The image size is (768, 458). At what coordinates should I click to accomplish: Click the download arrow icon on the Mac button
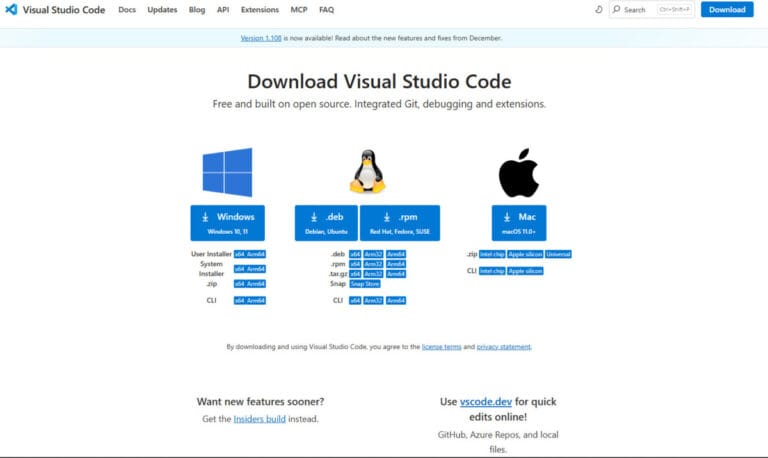pyautogui.click(x=507, y=217)
